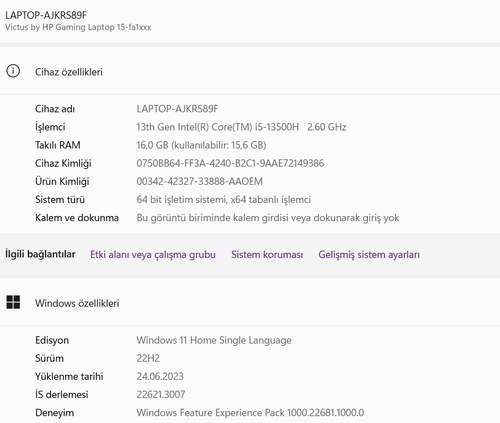Open Etki alanı veya çalışma grubu link

153,255
